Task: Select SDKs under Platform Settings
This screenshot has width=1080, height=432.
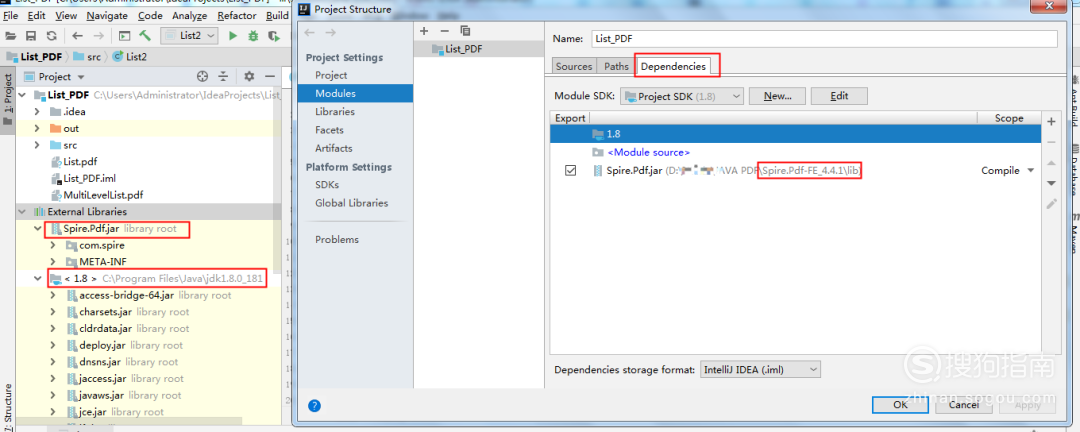Action: (326, 185)
